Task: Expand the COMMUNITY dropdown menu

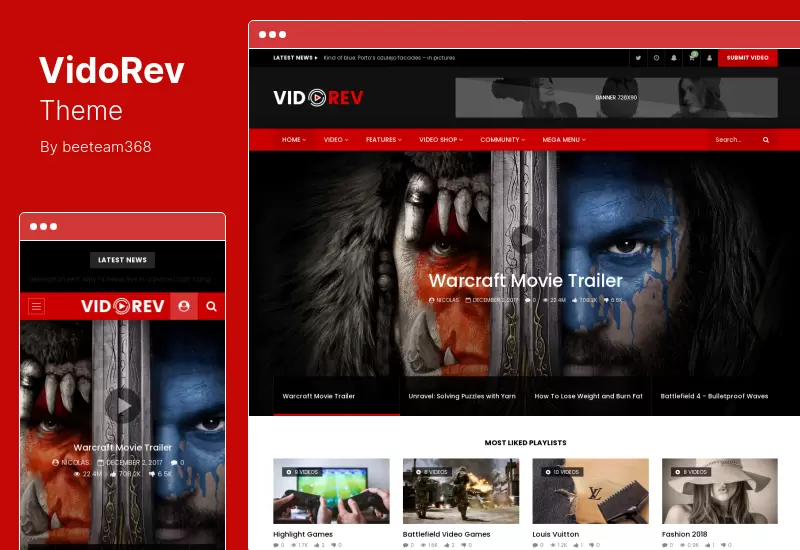Action: coord(503,140)
